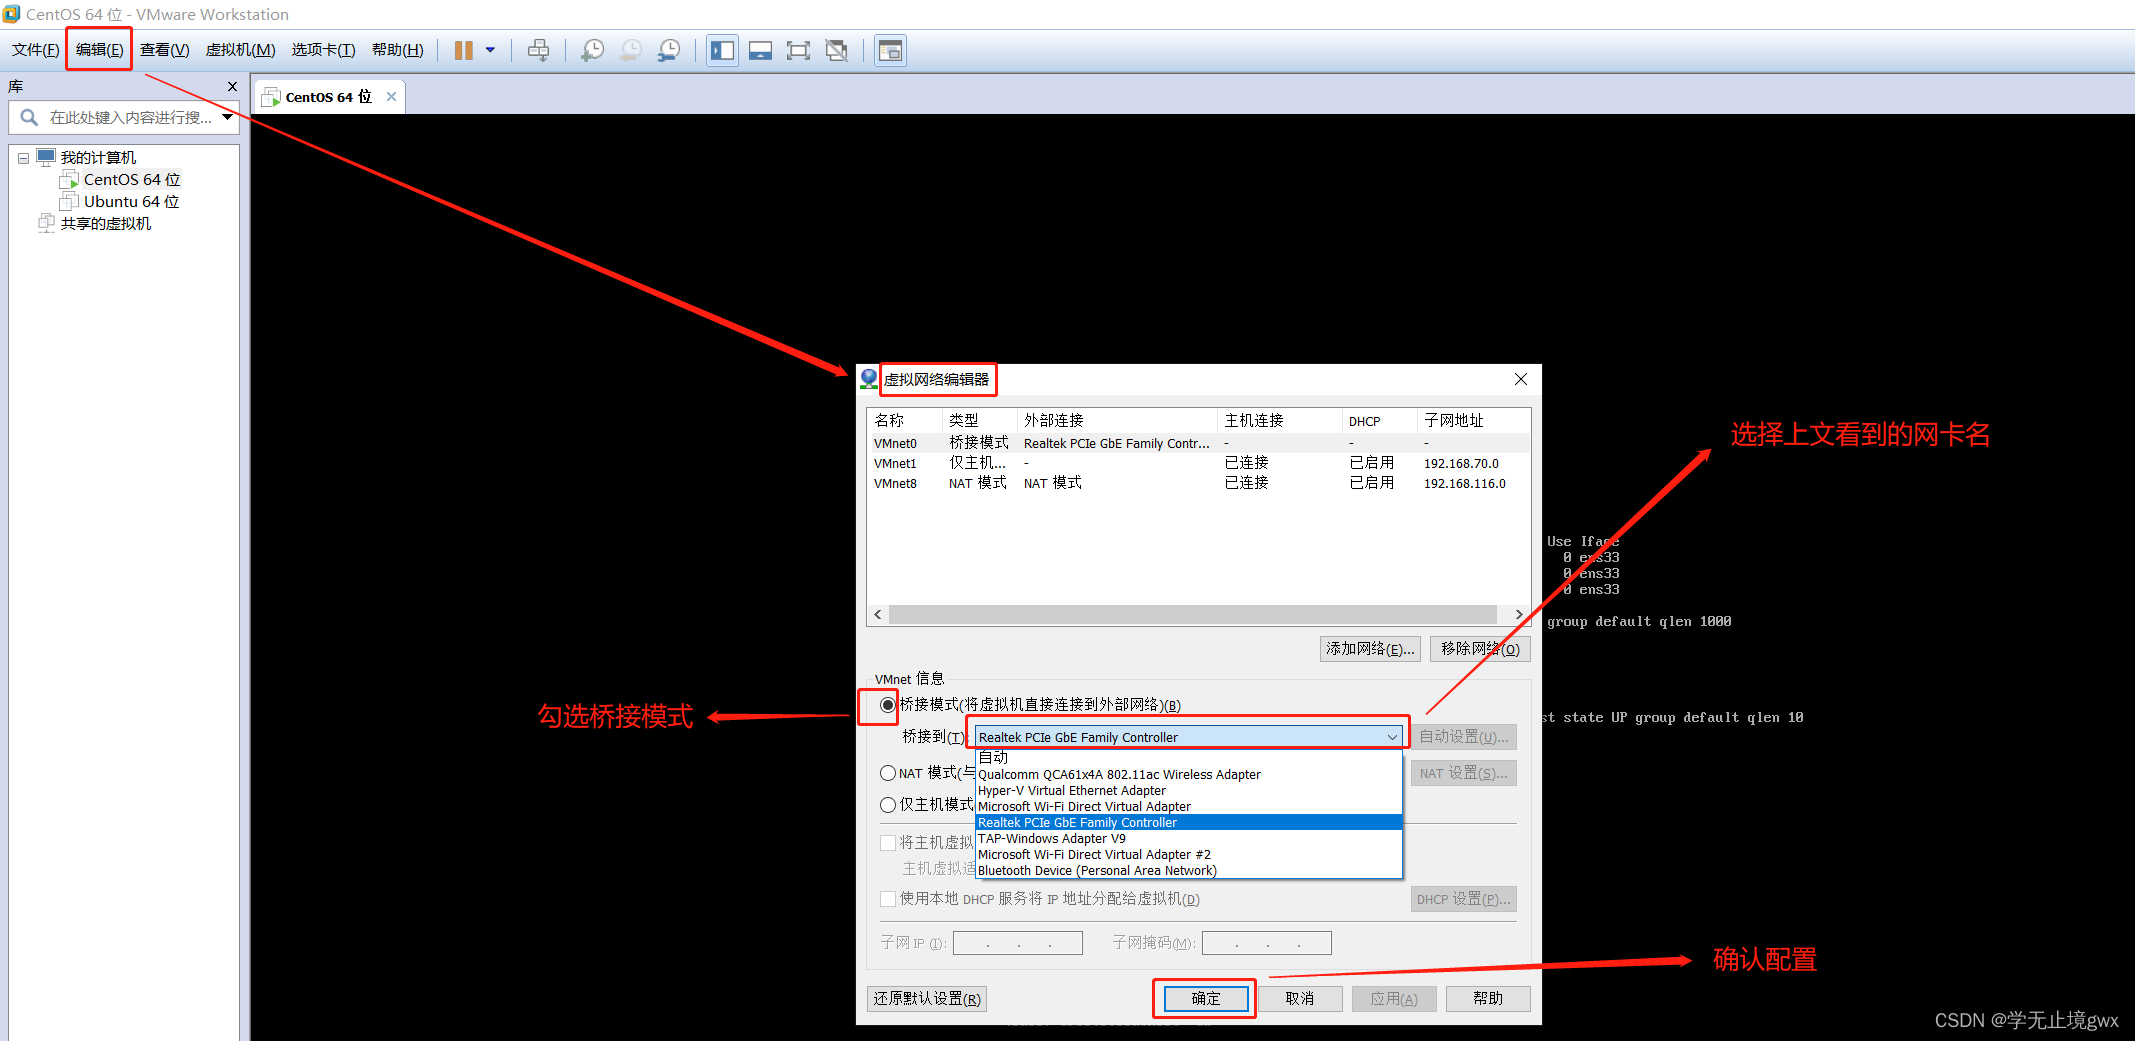The width and height of the screenshot is (2135, 1041).
Task: Click the console view toolbar icon
Action: coord(890,50)
